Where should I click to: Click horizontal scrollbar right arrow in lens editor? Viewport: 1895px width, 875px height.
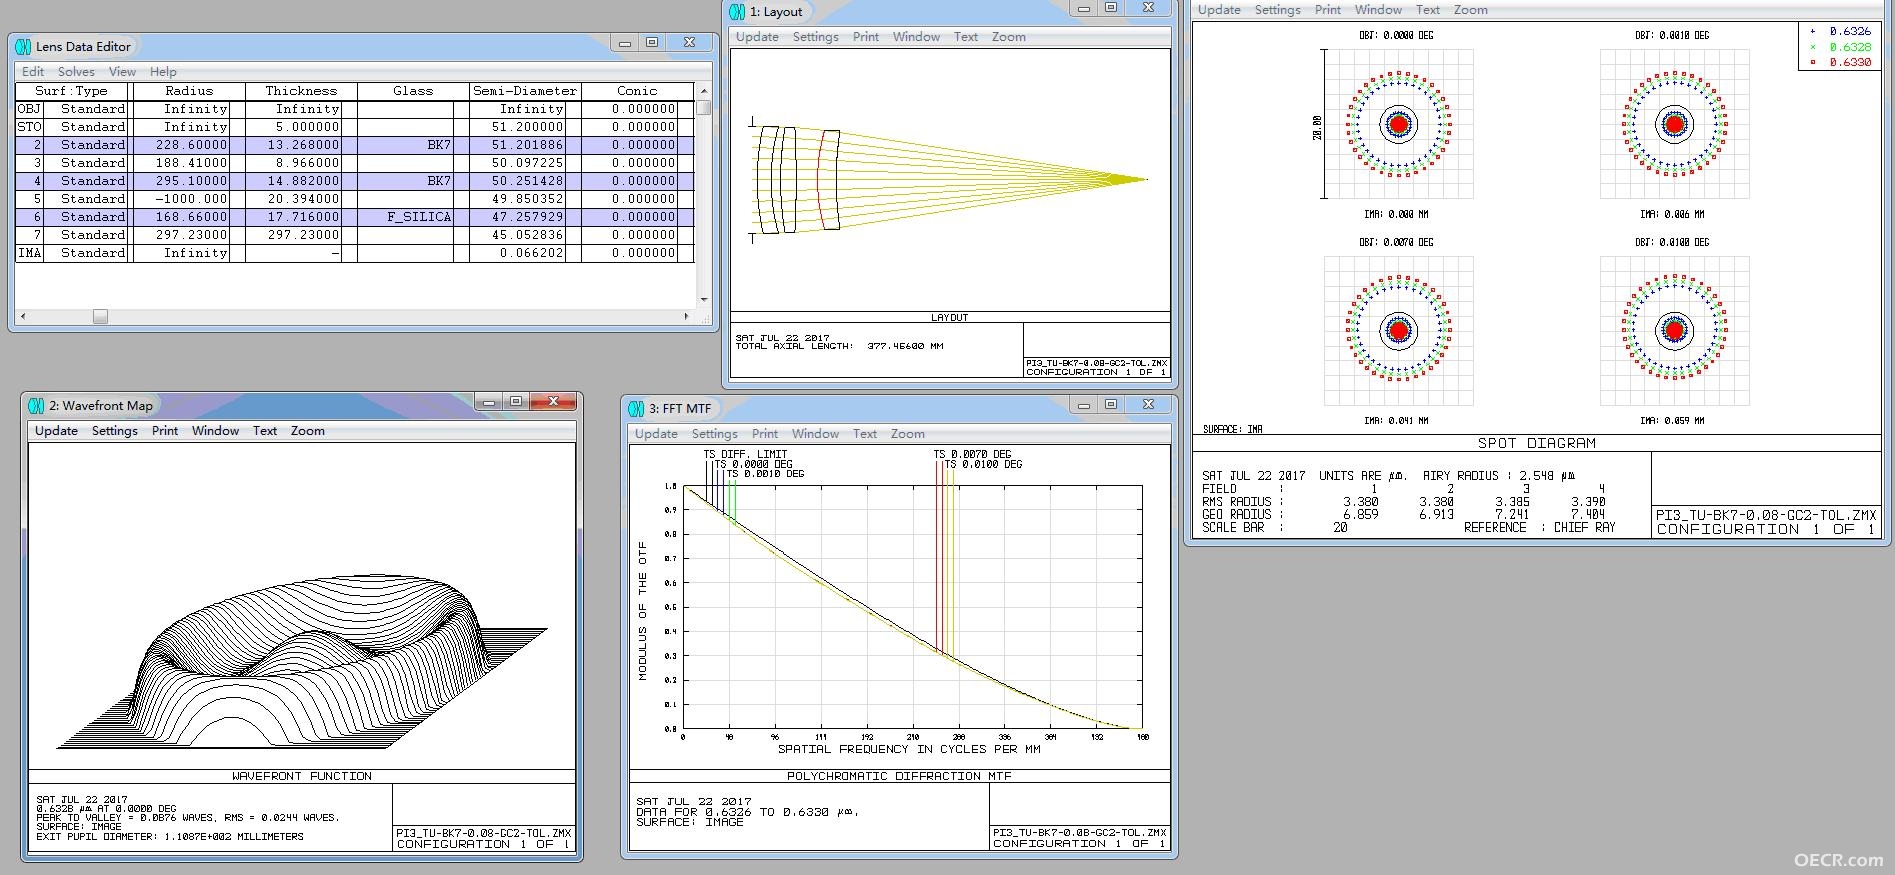click(686, 316)
